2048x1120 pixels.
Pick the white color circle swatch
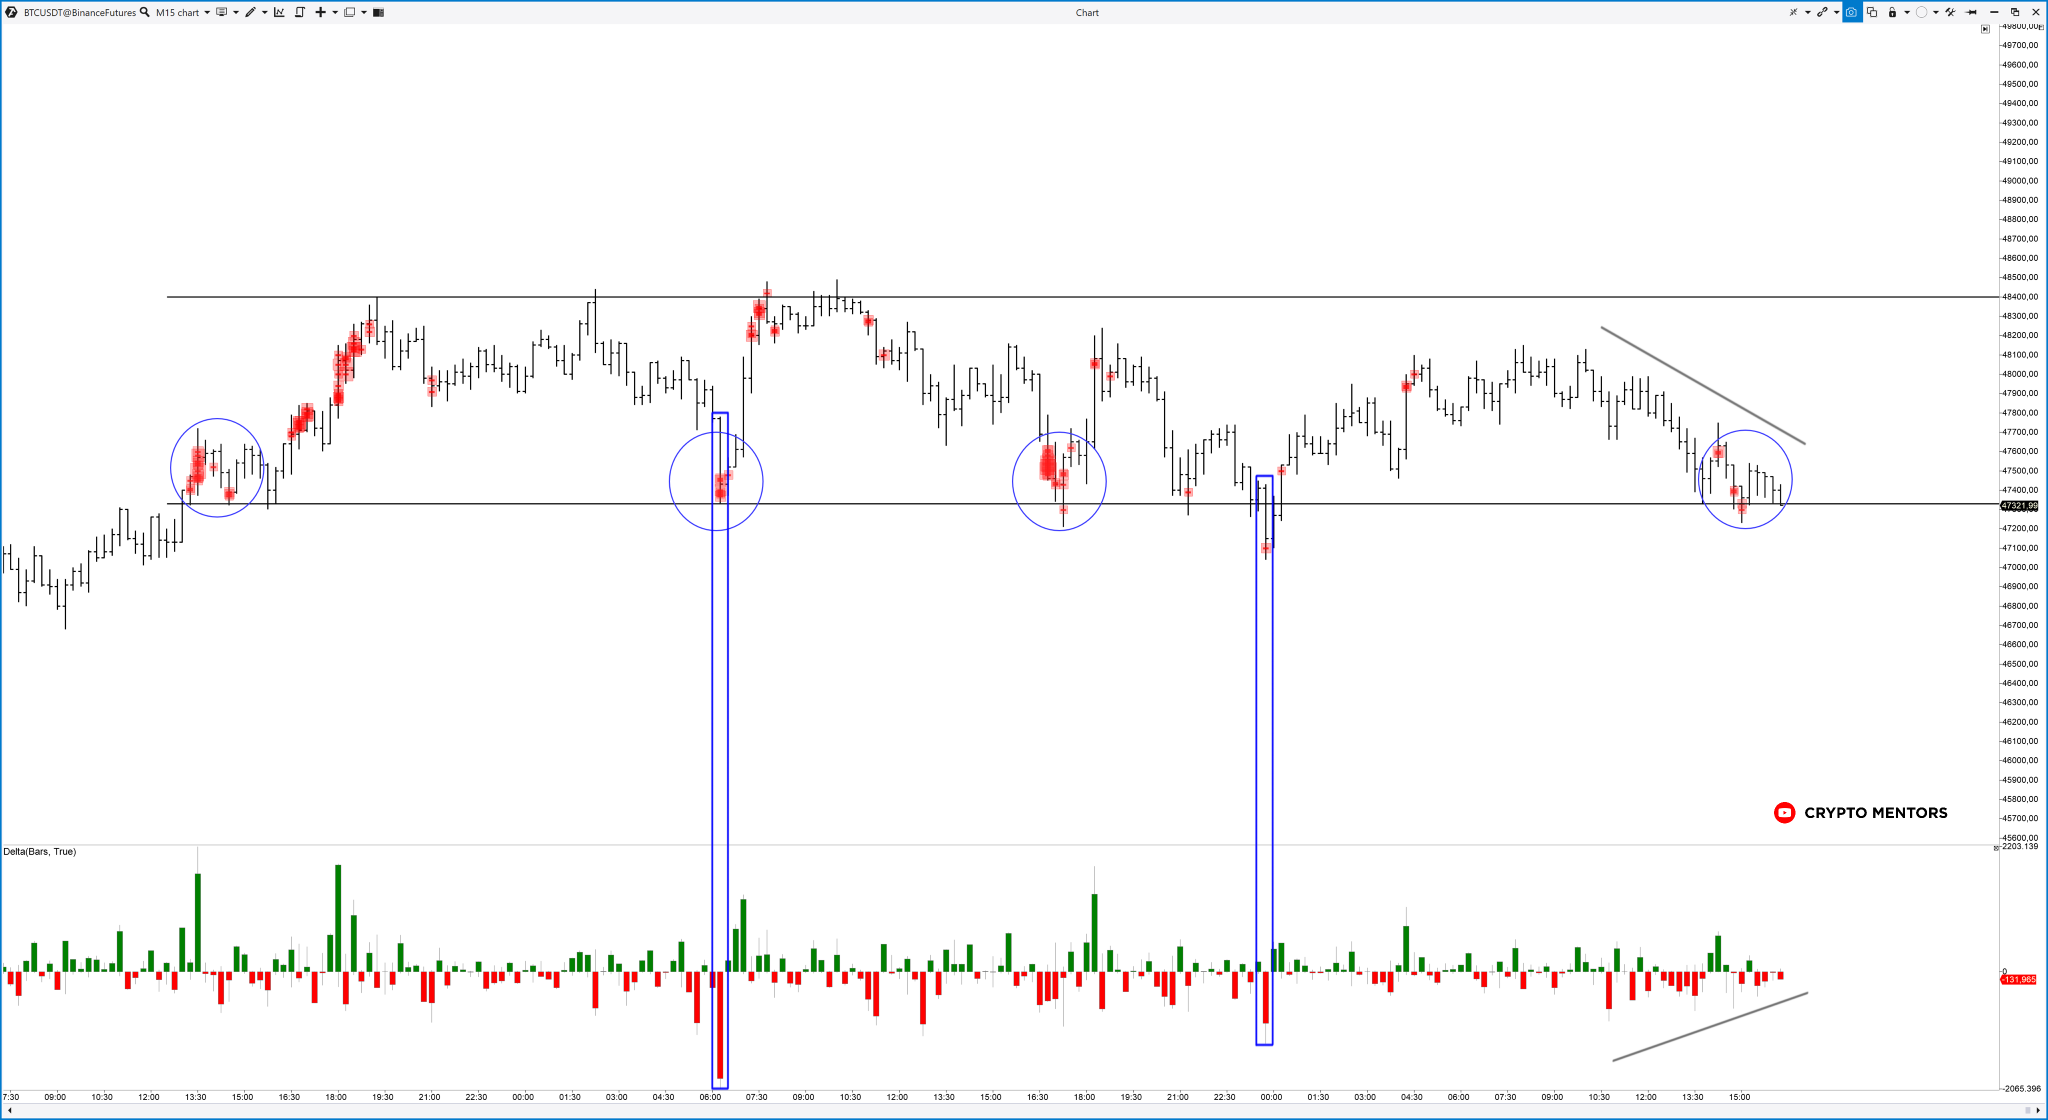[x=1921, y=12]
